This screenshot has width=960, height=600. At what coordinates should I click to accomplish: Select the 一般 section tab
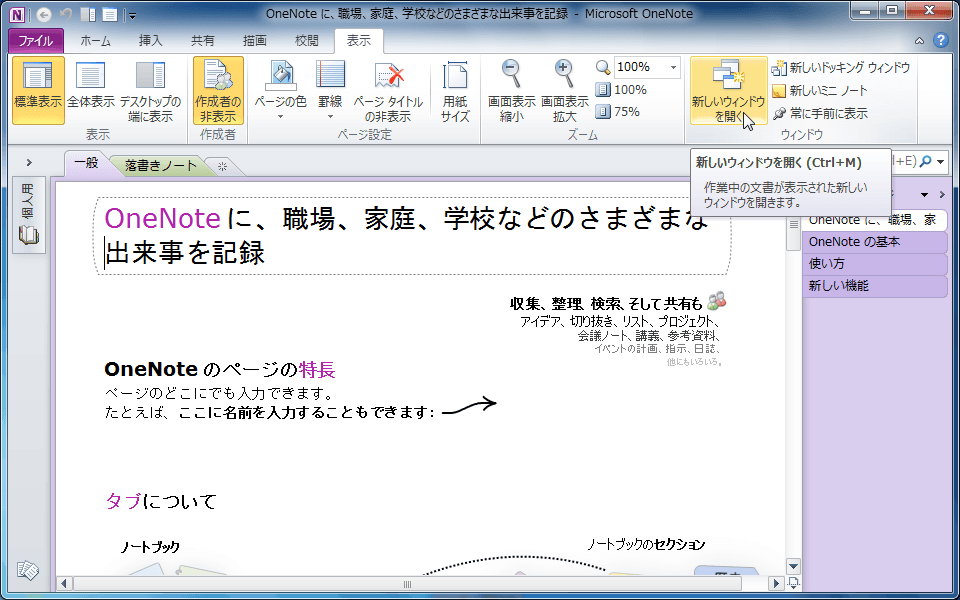tap(86, 163)
